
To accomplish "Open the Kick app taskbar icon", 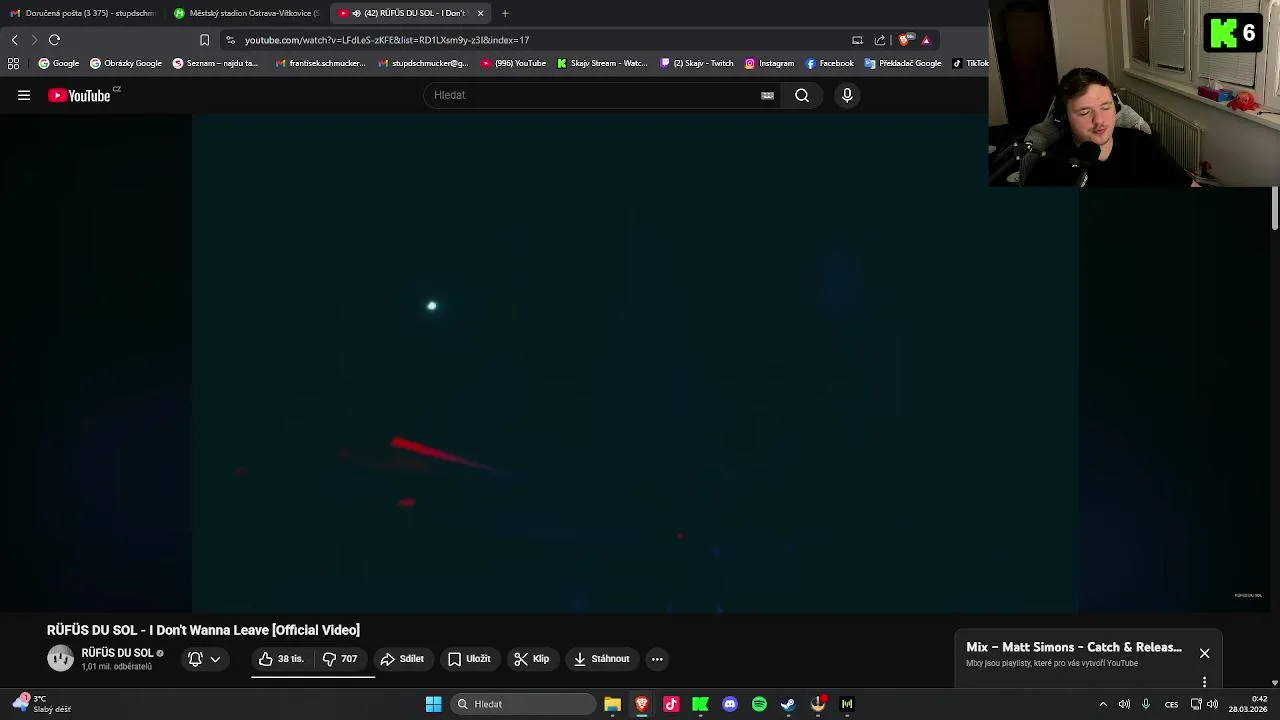I will click(700, 704).
